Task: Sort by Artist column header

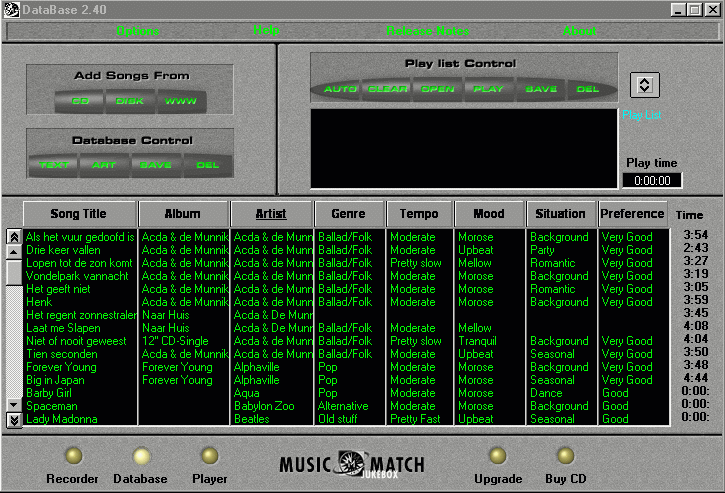Action: tap(271, 214)
